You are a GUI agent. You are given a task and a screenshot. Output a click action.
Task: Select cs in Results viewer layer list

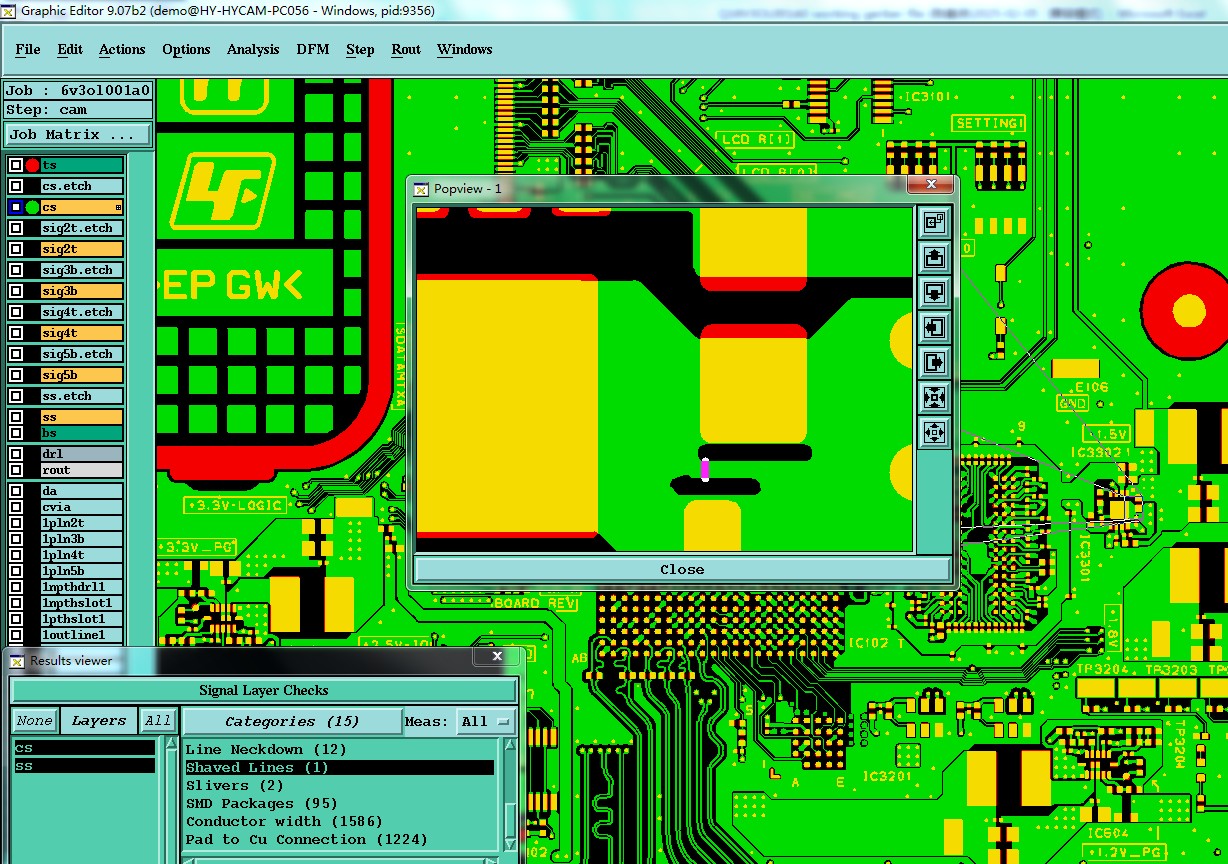pos(84,748)
